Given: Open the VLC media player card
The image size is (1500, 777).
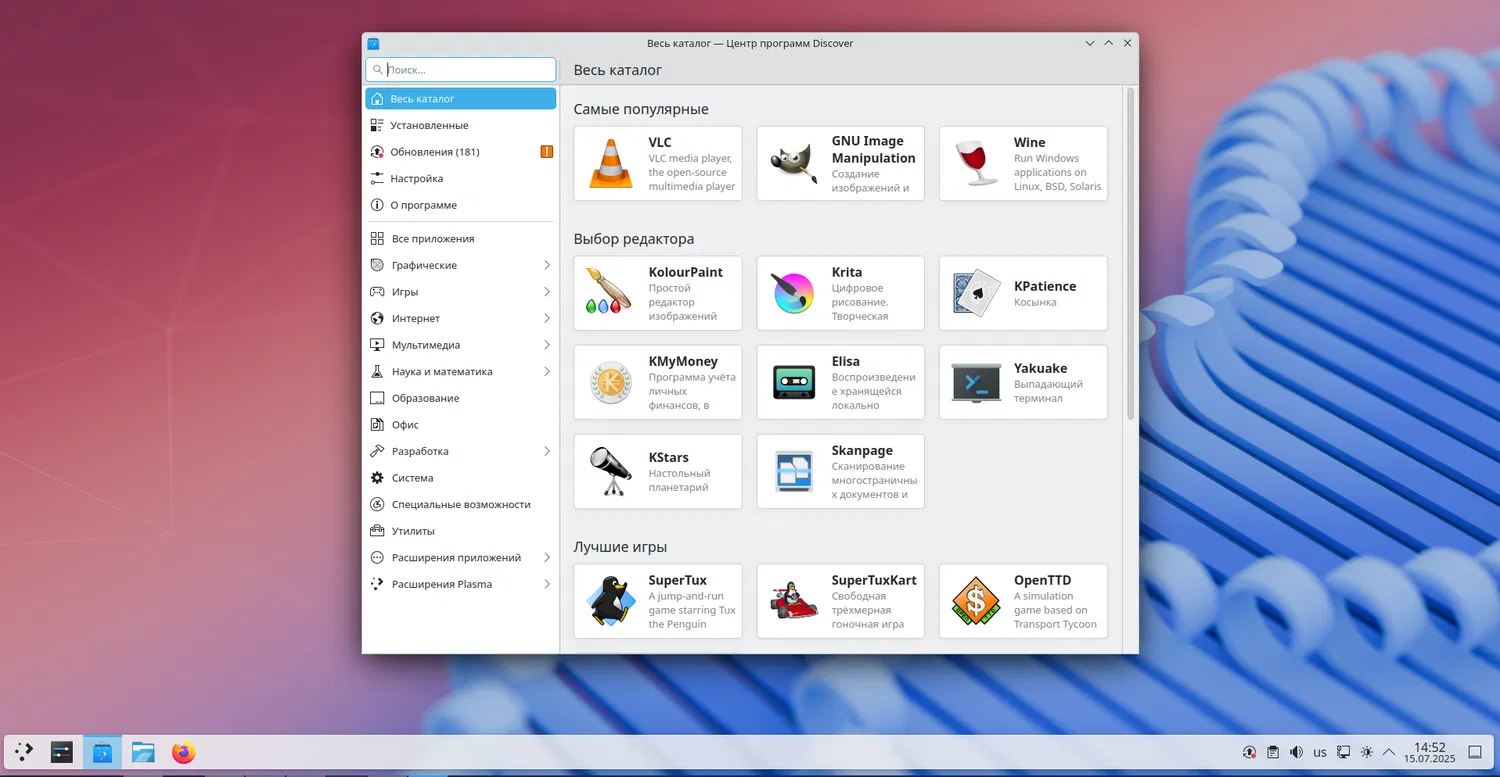Looking at the screenshot, I should coord(658,163).
